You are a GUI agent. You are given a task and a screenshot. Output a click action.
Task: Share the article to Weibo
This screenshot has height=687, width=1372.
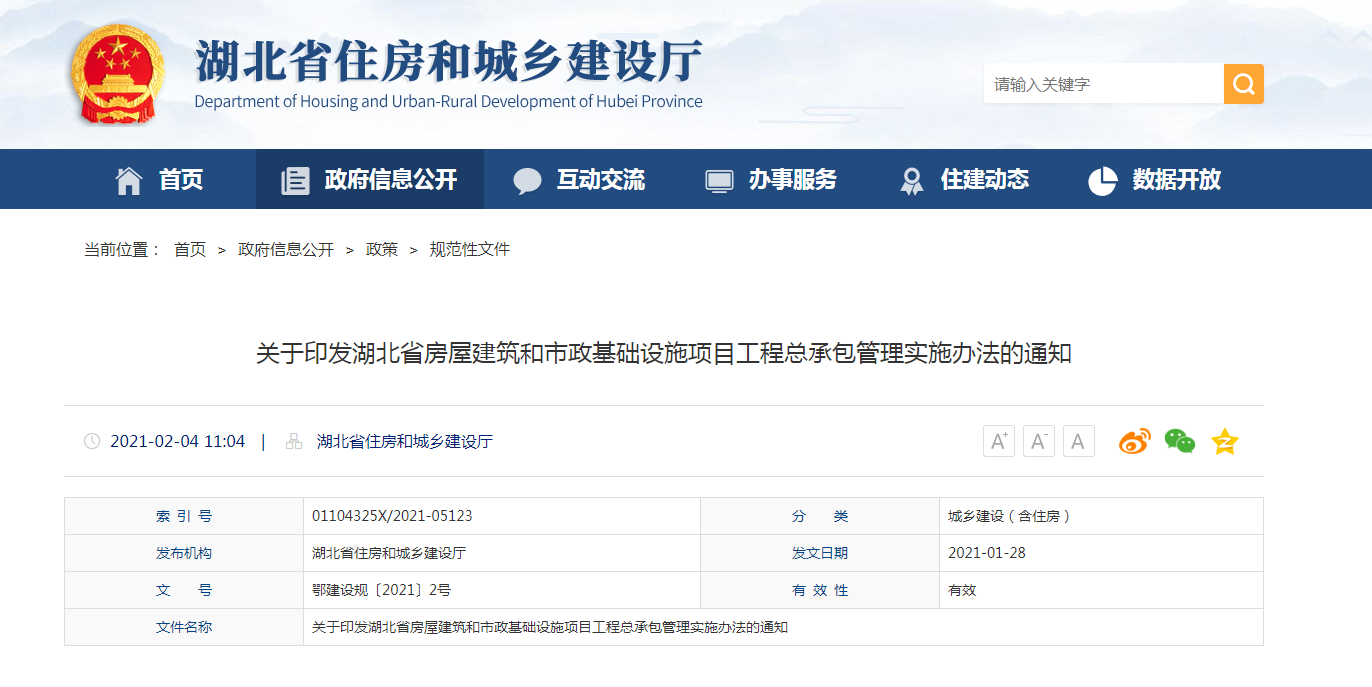coord(1134,441)
